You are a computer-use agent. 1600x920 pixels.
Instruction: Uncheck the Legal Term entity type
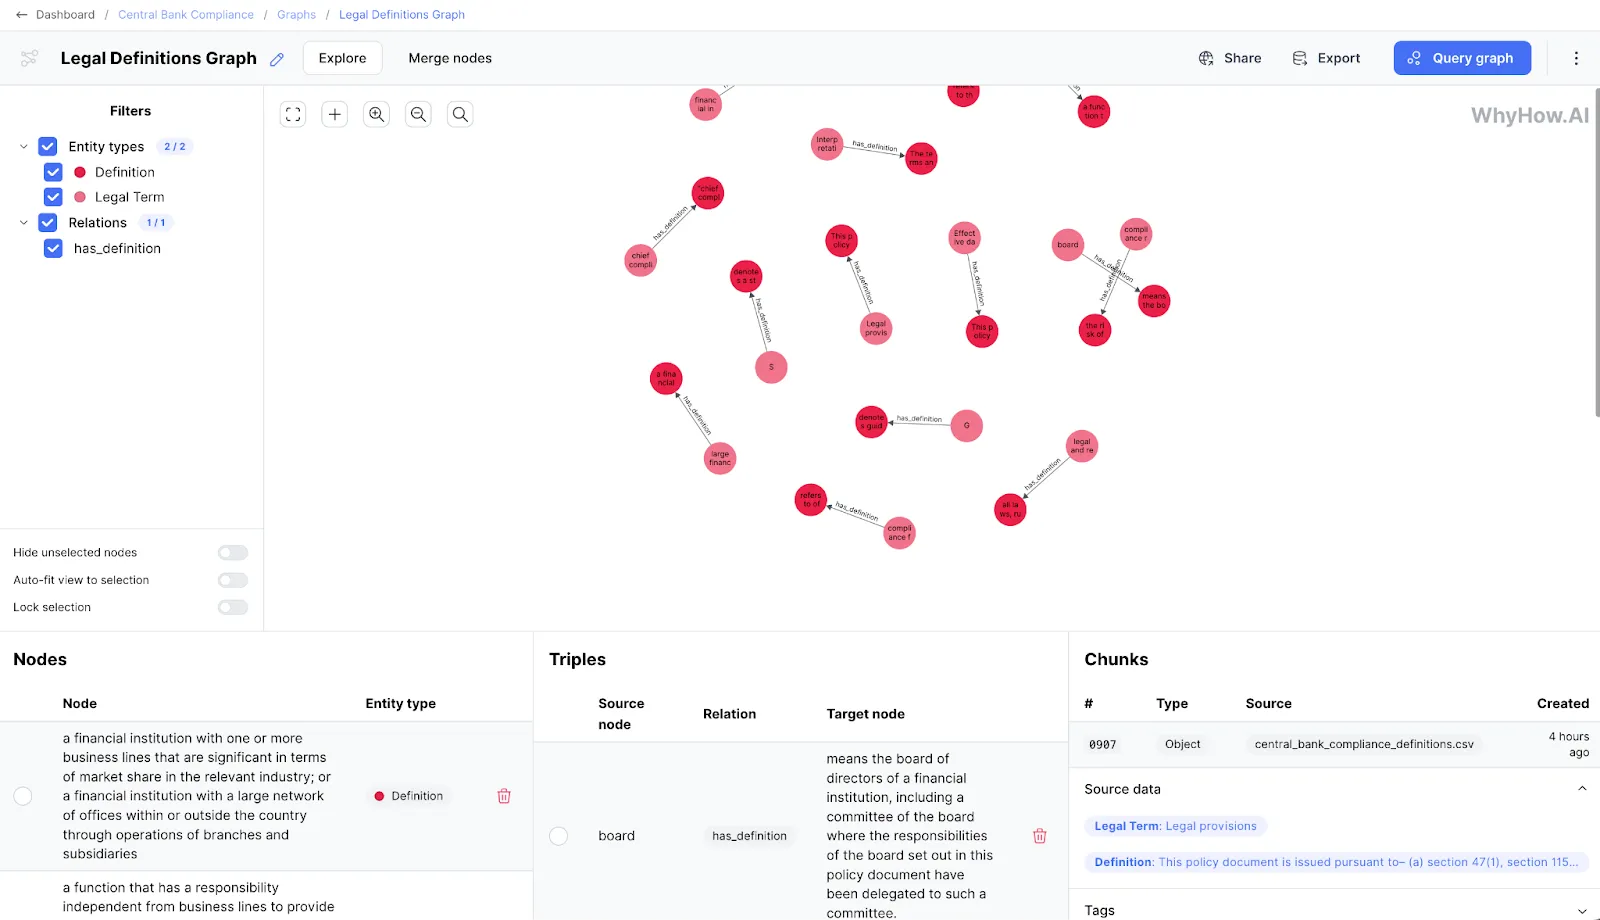(x=53, y=197)
